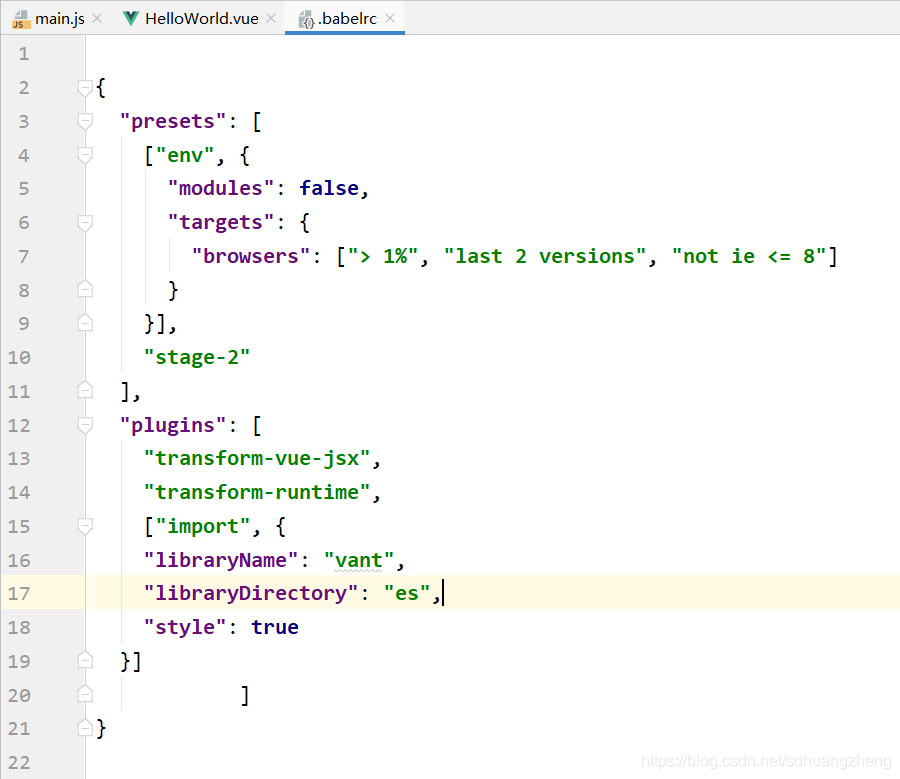The height and width of the screenshot is (779, 900).
Task: Close the HelloWorld.vue tab
Action: click(x=271, y=18)
